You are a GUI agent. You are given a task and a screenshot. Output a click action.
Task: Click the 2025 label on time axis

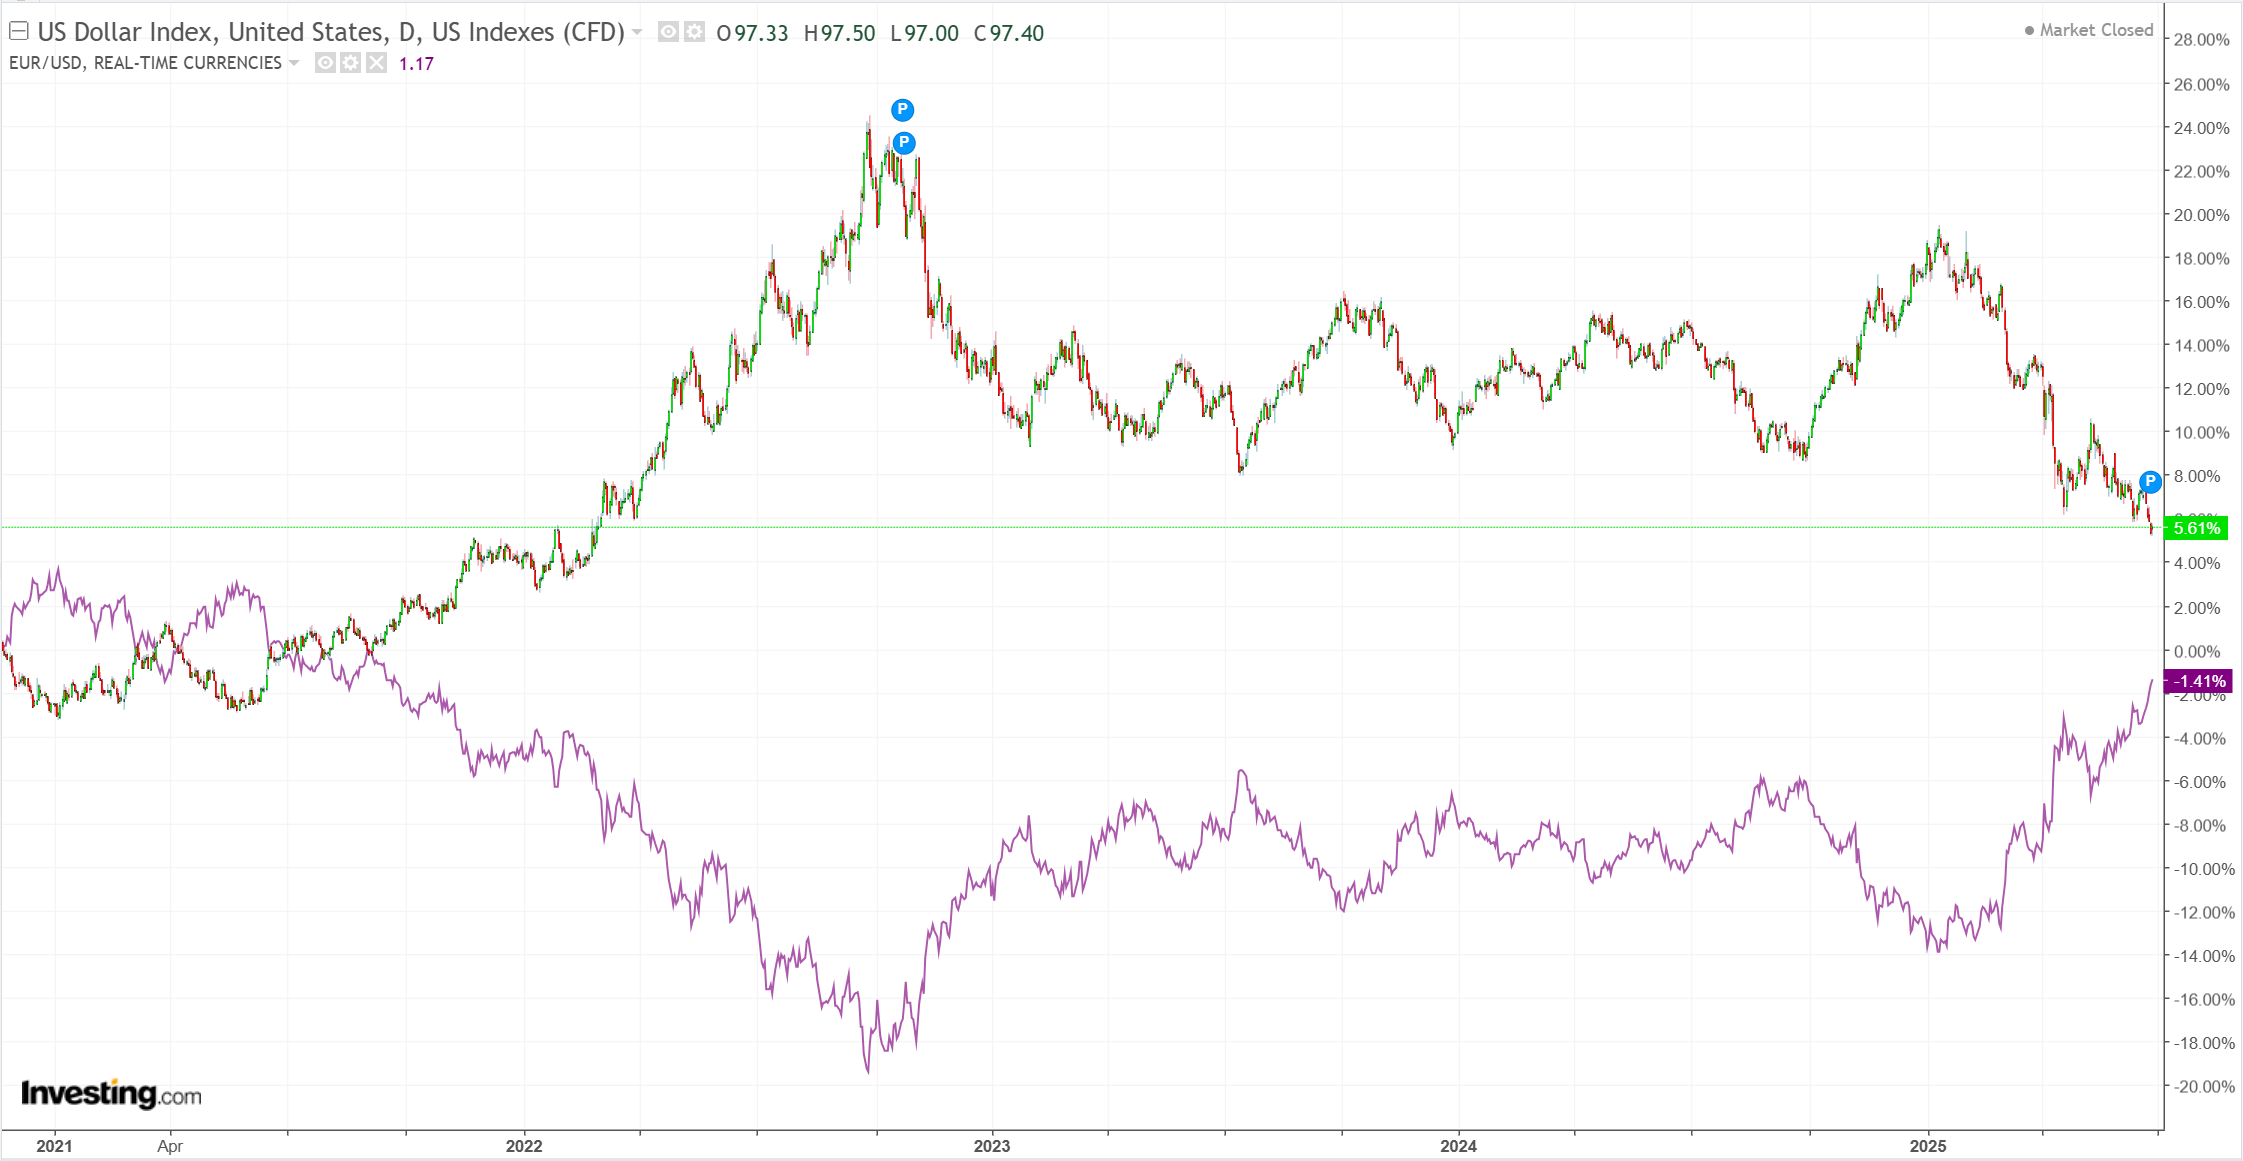pos(1928,1146)
